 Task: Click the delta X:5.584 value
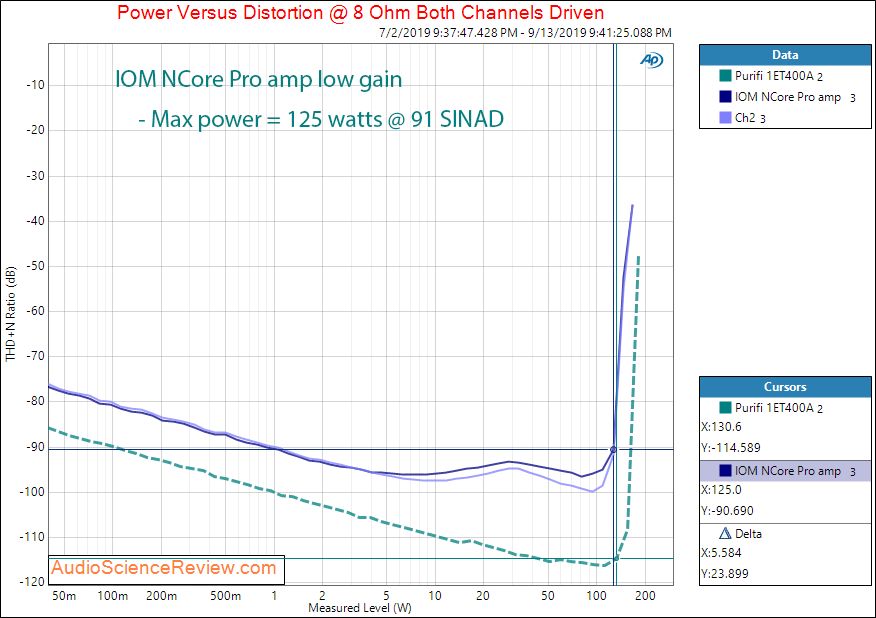point(721,553)
